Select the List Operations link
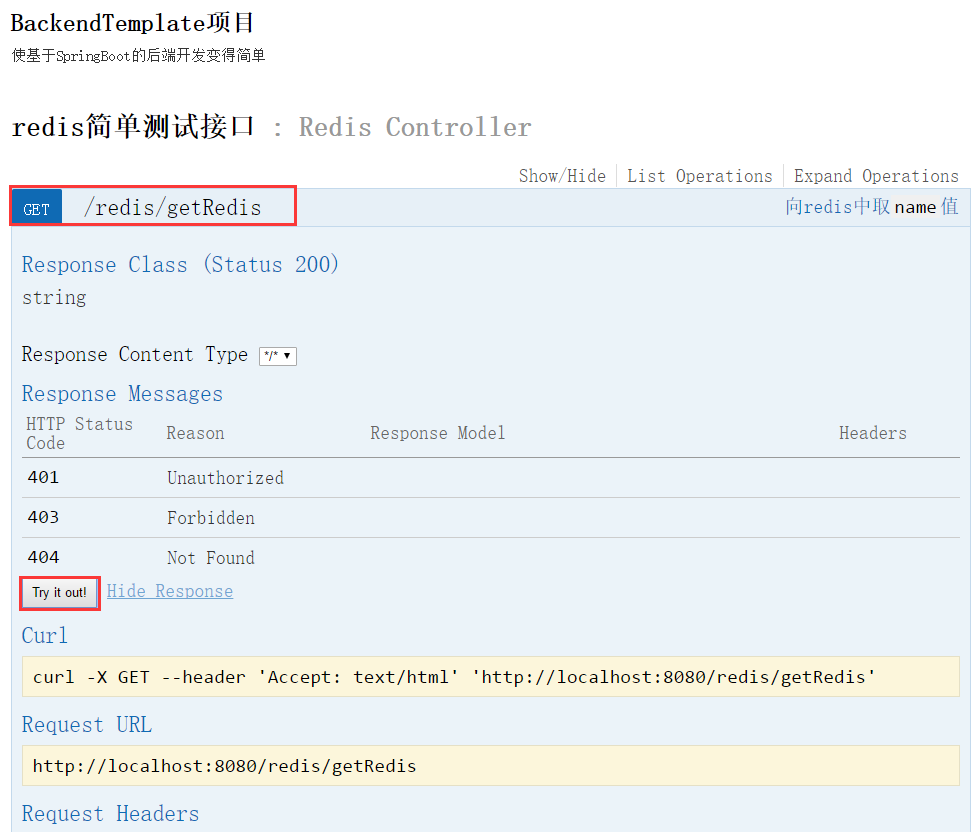The width and height of the screenshot is (974, 832). point(699,176)
